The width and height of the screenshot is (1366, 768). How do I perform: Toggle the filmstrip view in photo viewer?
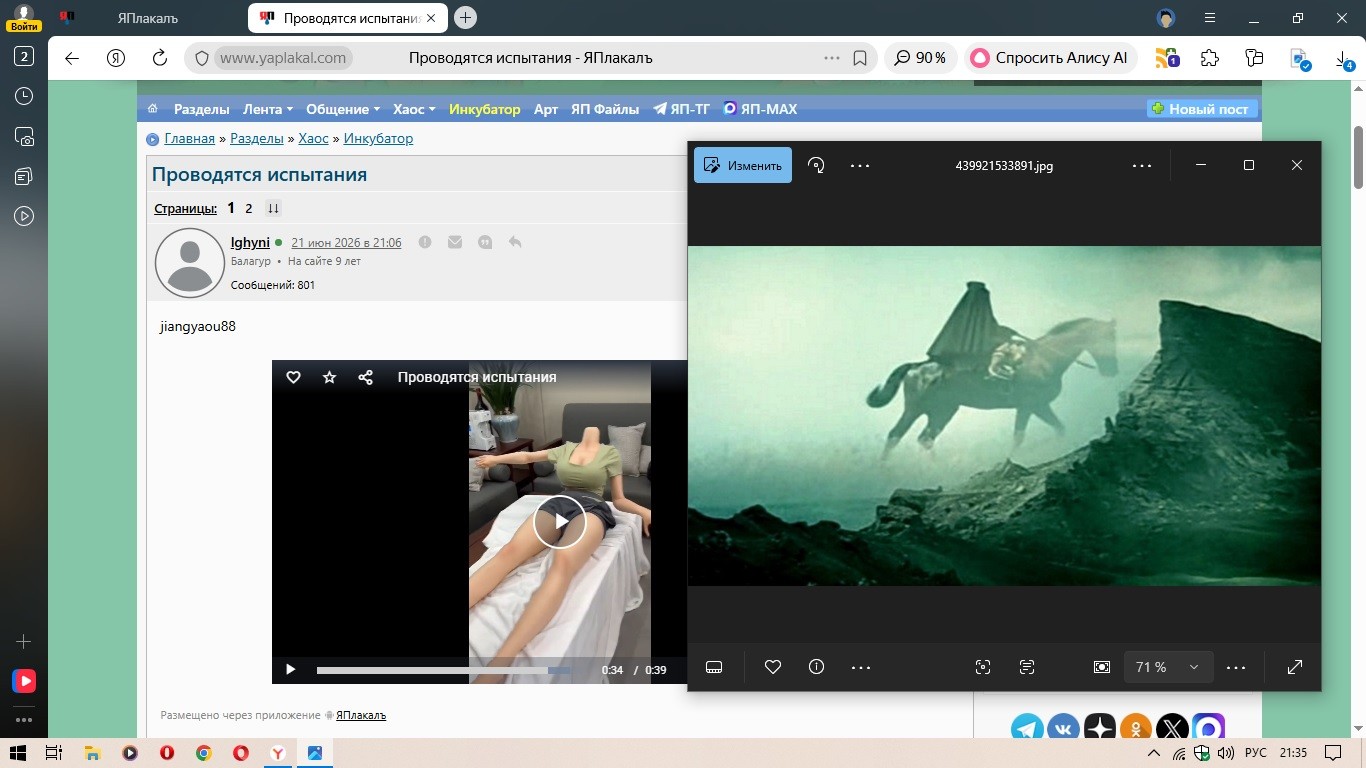(x=714, y=667)
